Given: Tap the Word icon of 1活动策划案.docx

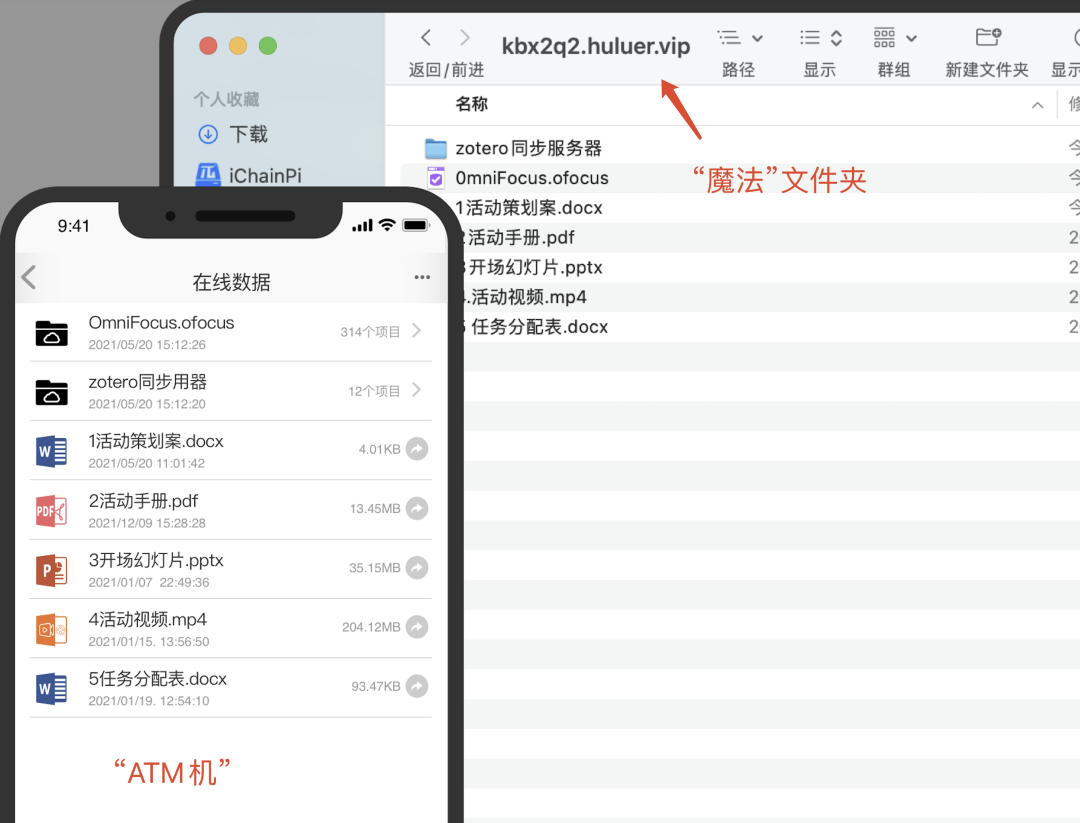Looking at the screenshot, I should [52, 452].
